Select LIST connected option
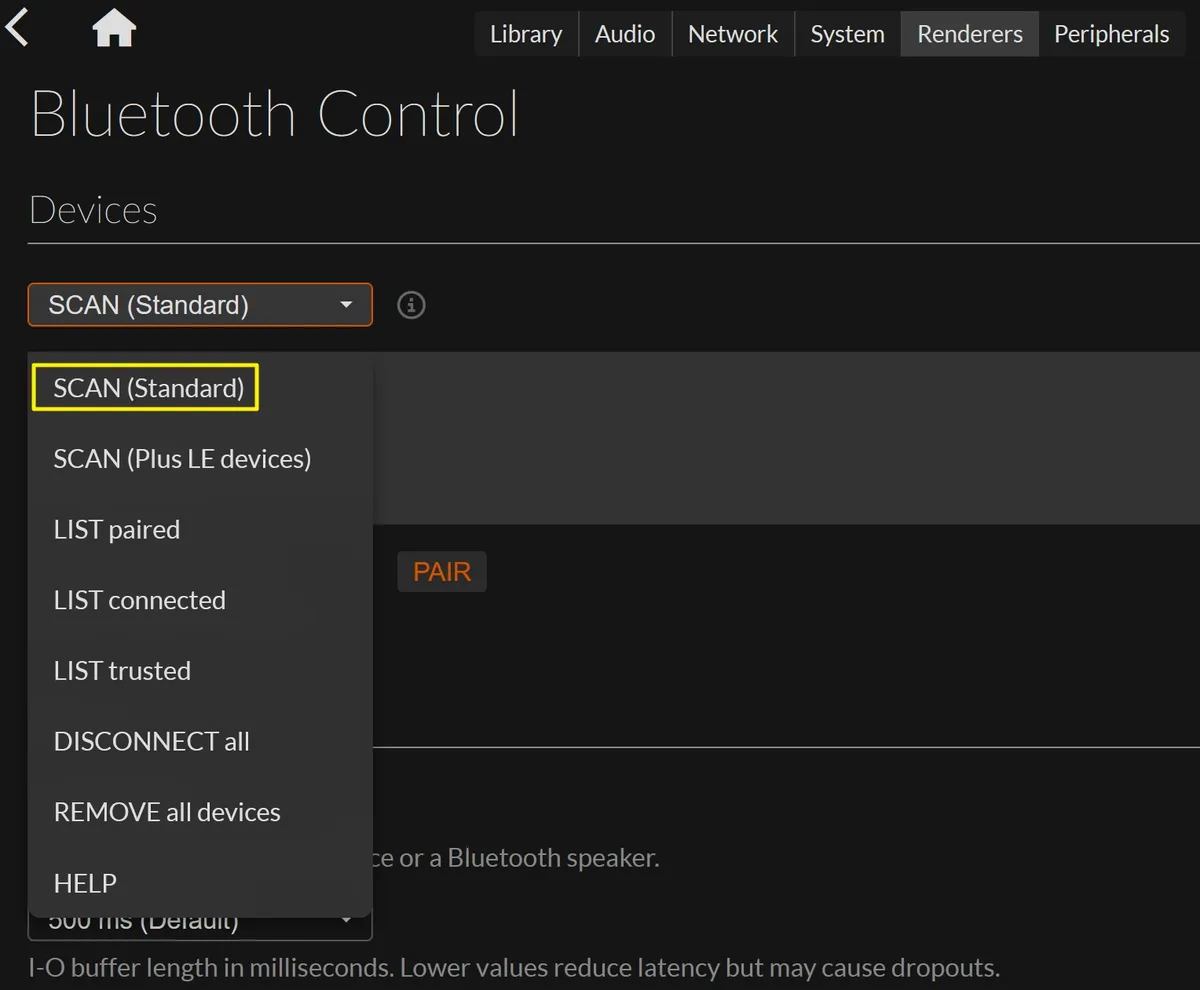Screen dimensions: 1200x990 coord(200,600)
